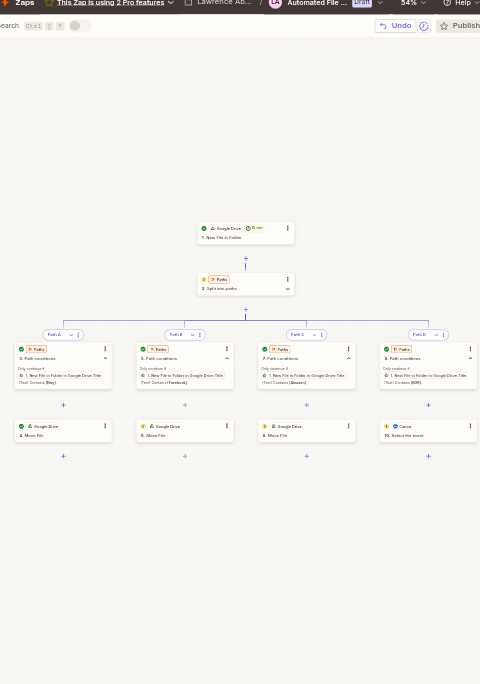Open the version history clock icon
480x684 pixels.
tap(424, 26)
